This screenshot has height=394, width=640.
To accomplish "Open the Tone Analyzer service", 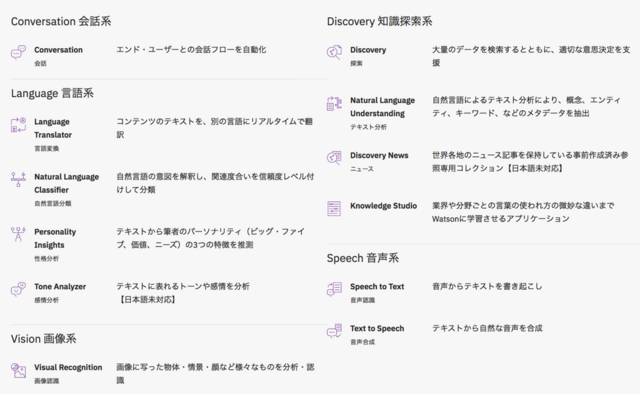I will click(x=60, y=287).
